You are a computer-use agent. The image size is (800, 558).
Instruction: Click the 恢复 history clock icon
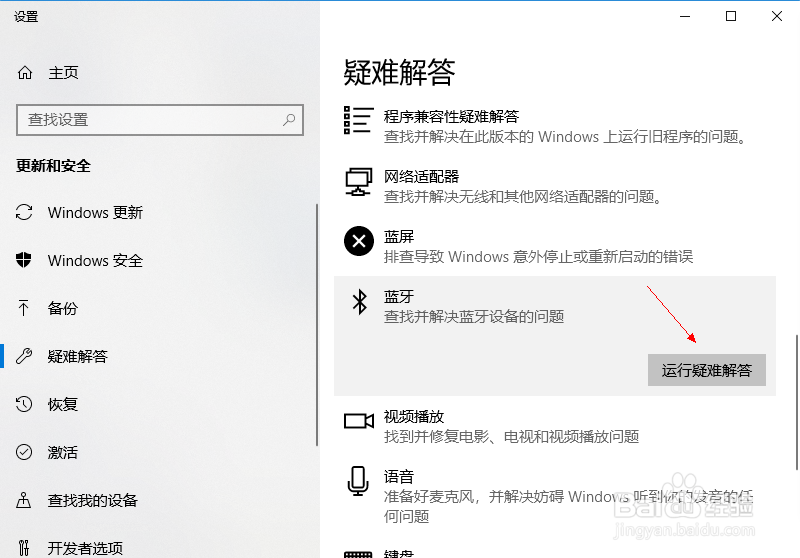coord(24,404)
